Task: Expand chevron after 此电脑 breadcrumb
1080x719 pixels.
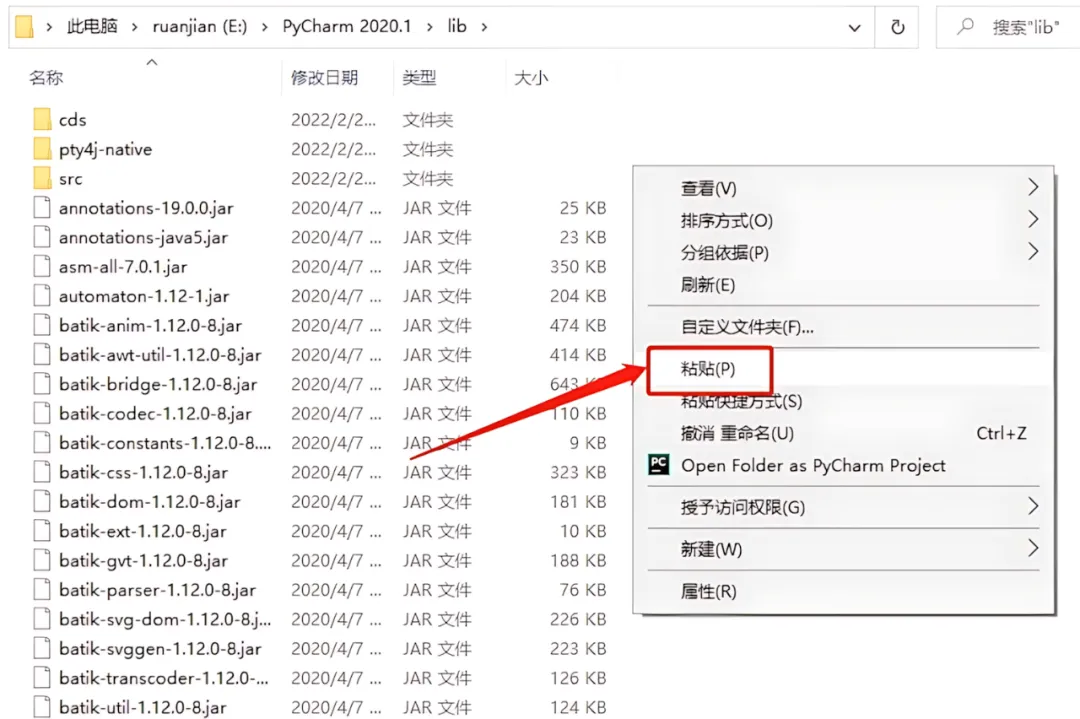Action: click(x=134, y=27)
